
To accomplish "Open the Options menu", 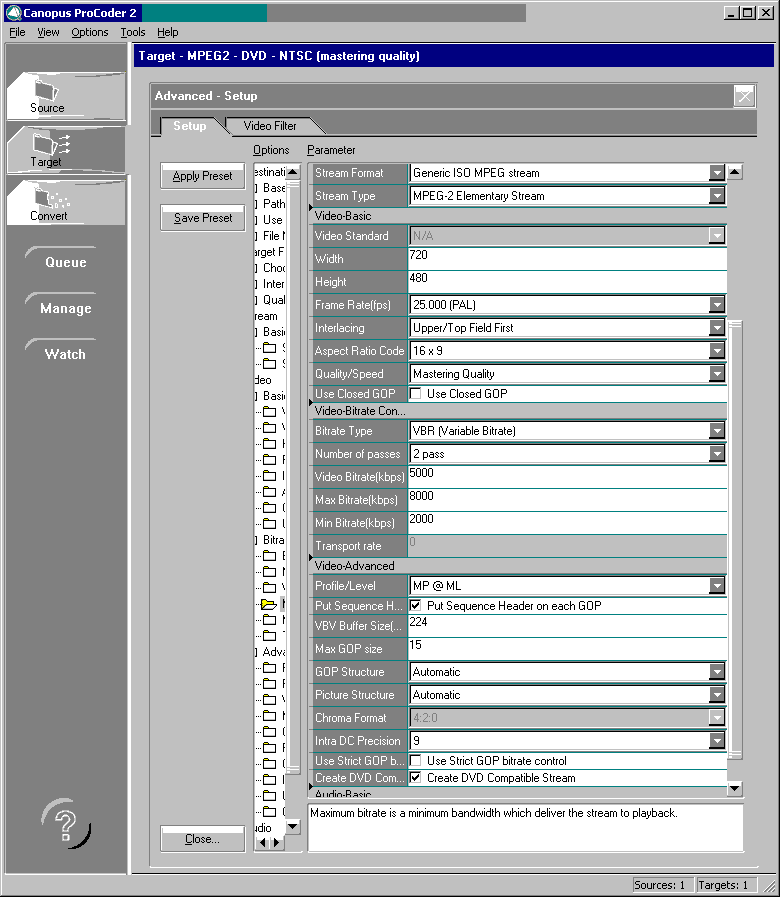I will click(x=90, y=32).
